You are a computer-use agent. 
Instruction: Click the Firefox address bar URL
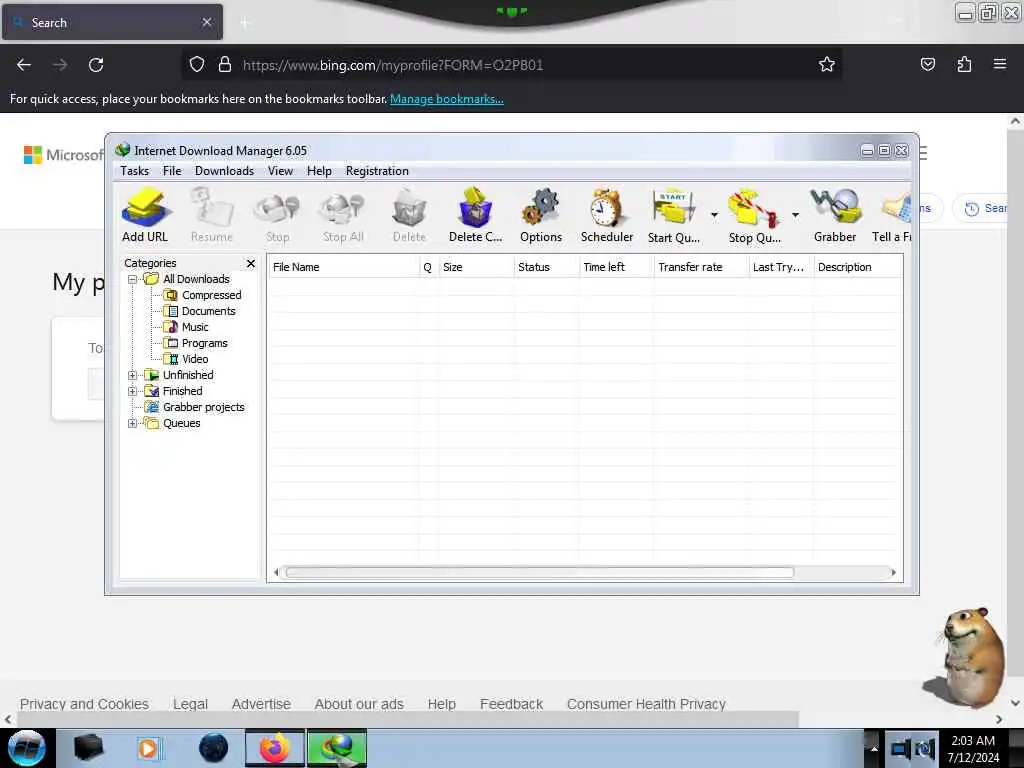393,65
